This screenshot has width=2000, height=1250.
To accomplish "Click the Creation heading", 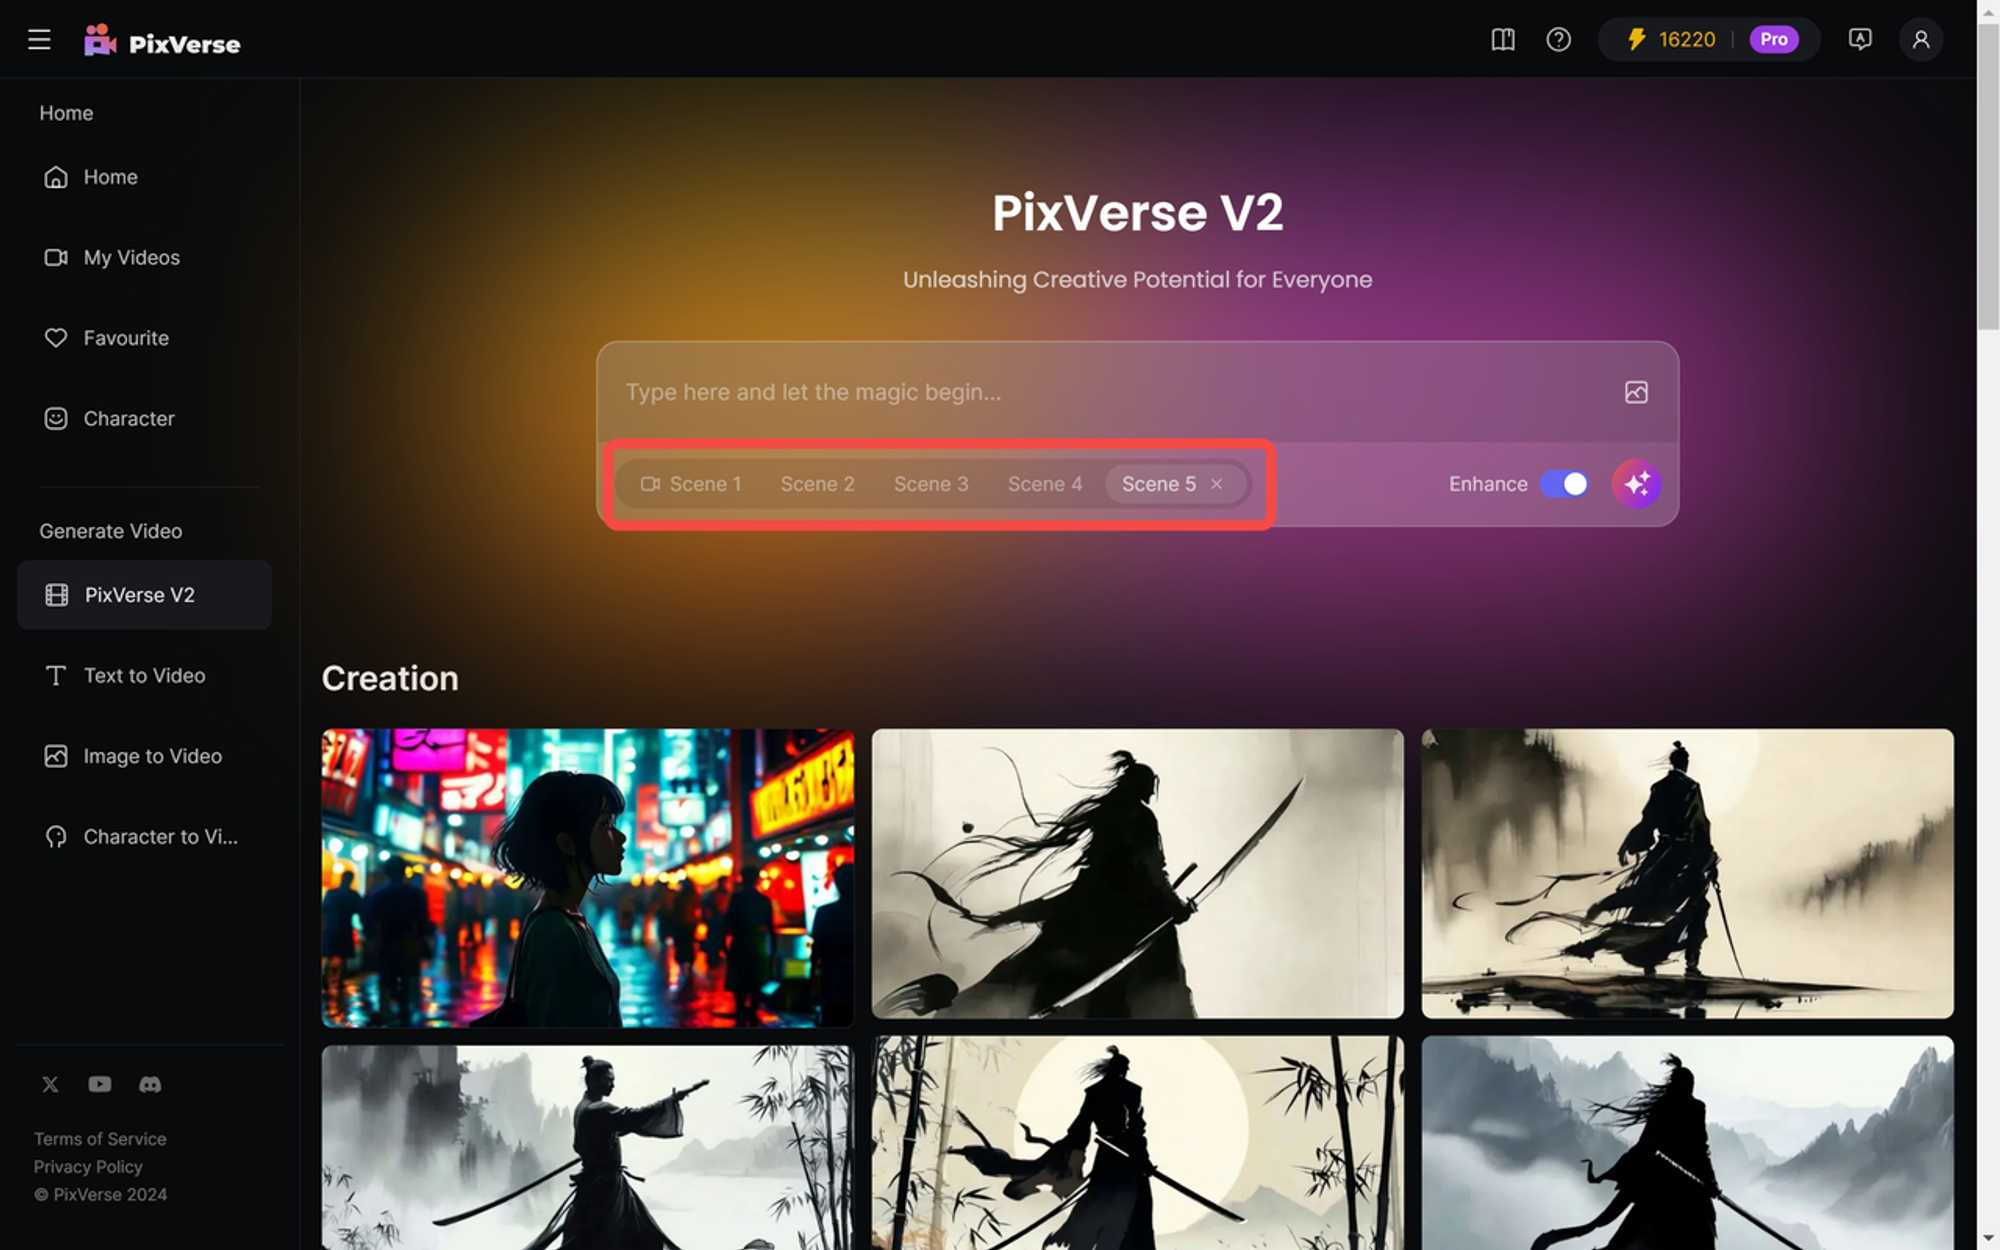I will 390,679.
